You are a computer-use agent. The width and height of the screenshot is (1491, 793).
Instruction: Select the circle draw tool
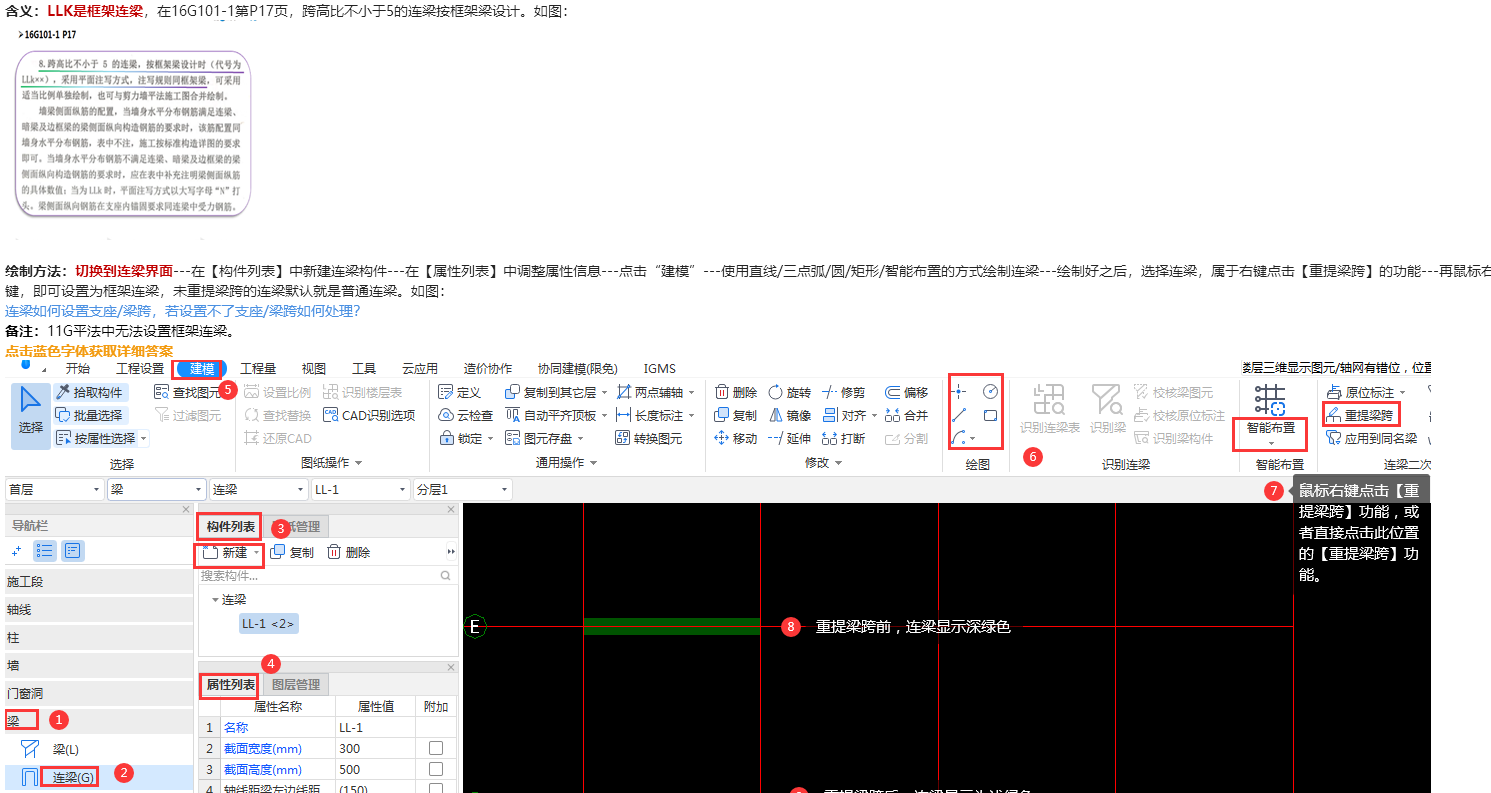990,391
